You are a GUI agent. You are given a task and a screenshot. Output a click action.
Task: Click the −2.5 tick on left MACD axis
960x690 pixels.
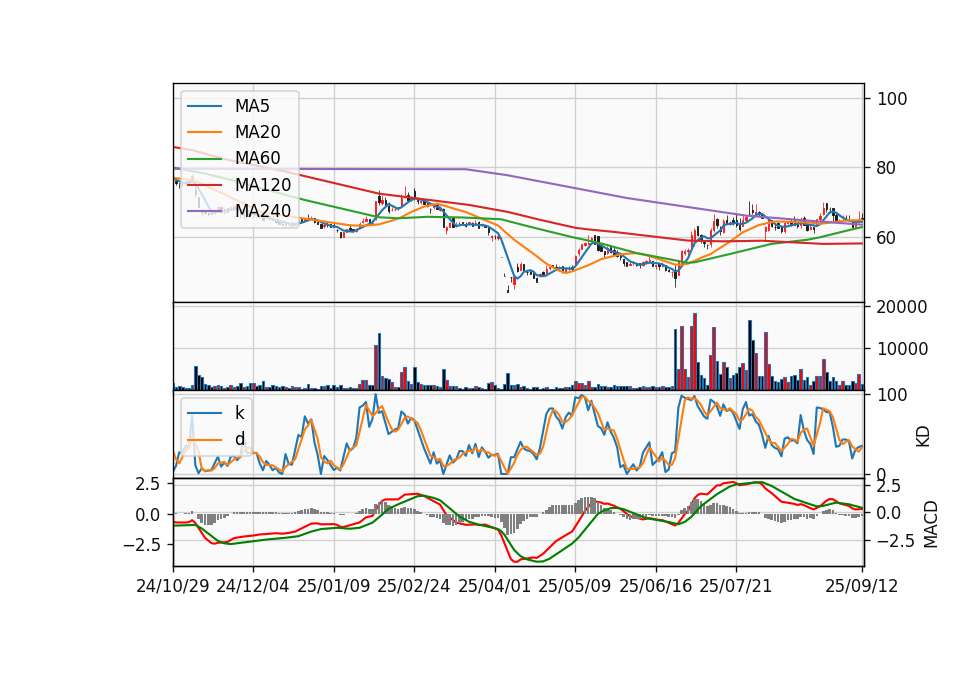point(142,544)
